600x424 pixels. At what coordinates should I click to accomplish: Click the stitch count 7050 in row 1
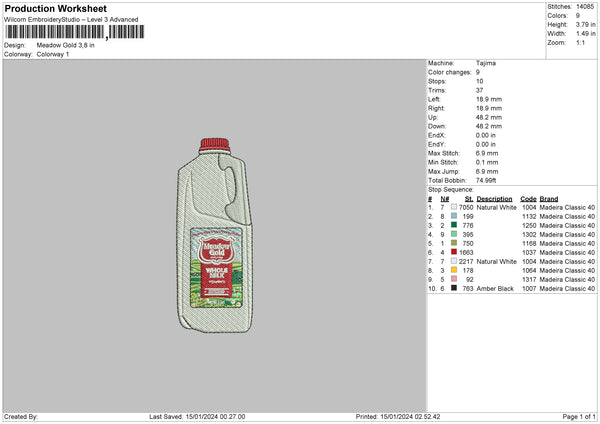pos(466,207)
